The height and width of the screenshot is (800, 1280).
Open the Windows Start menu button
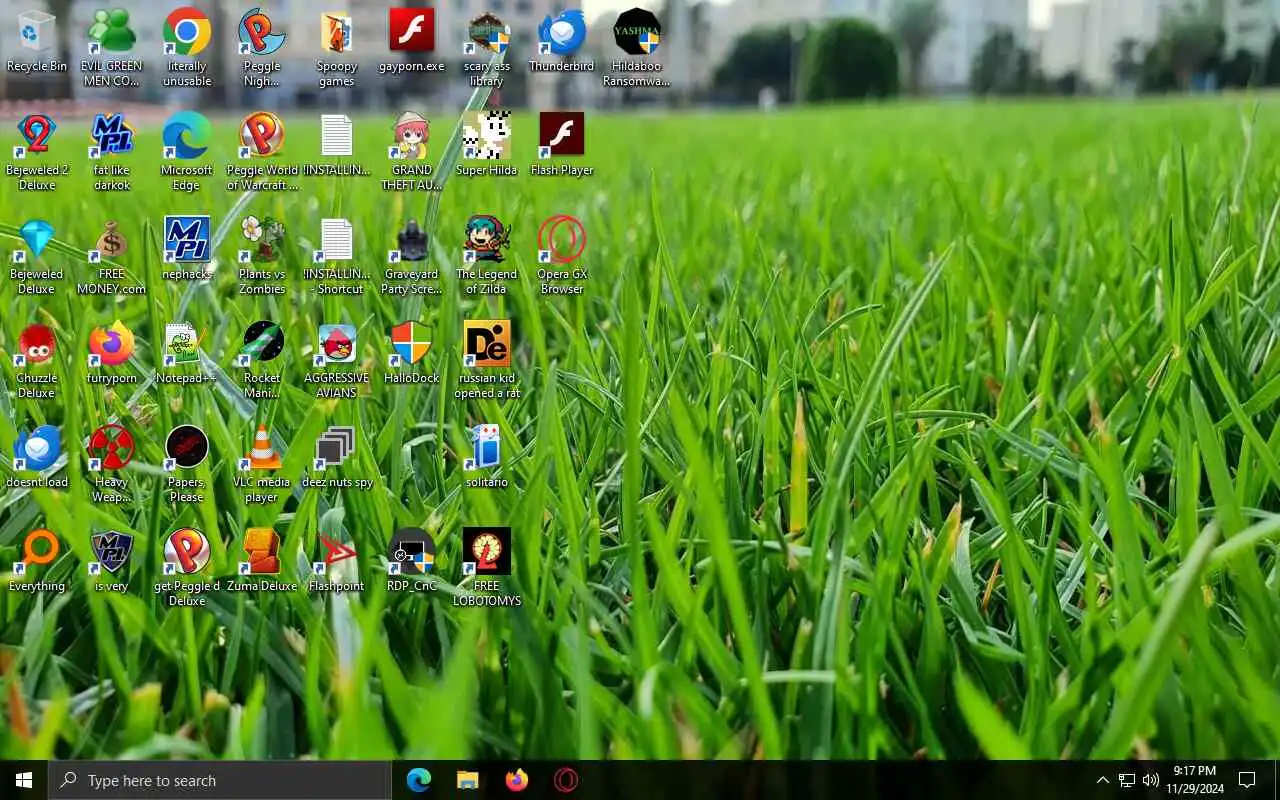pos(24,780)
